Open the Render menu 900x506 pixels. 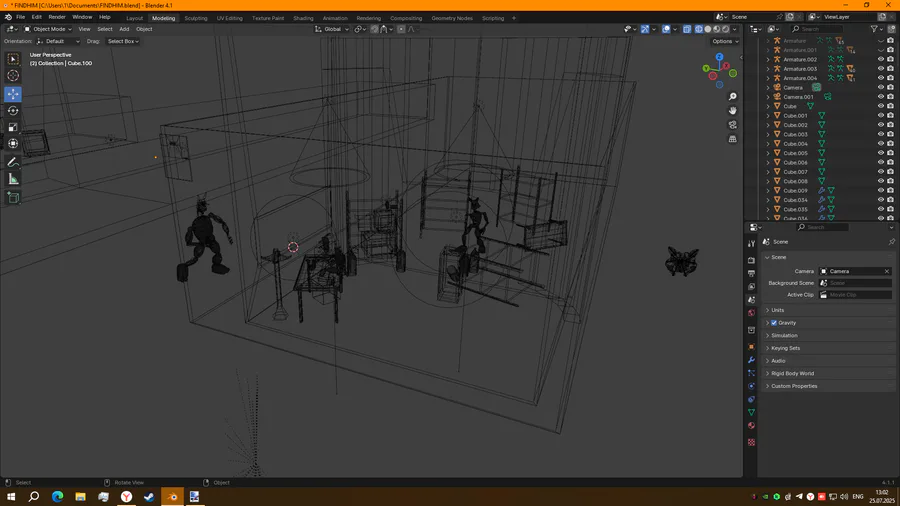[x=57, y=17]
